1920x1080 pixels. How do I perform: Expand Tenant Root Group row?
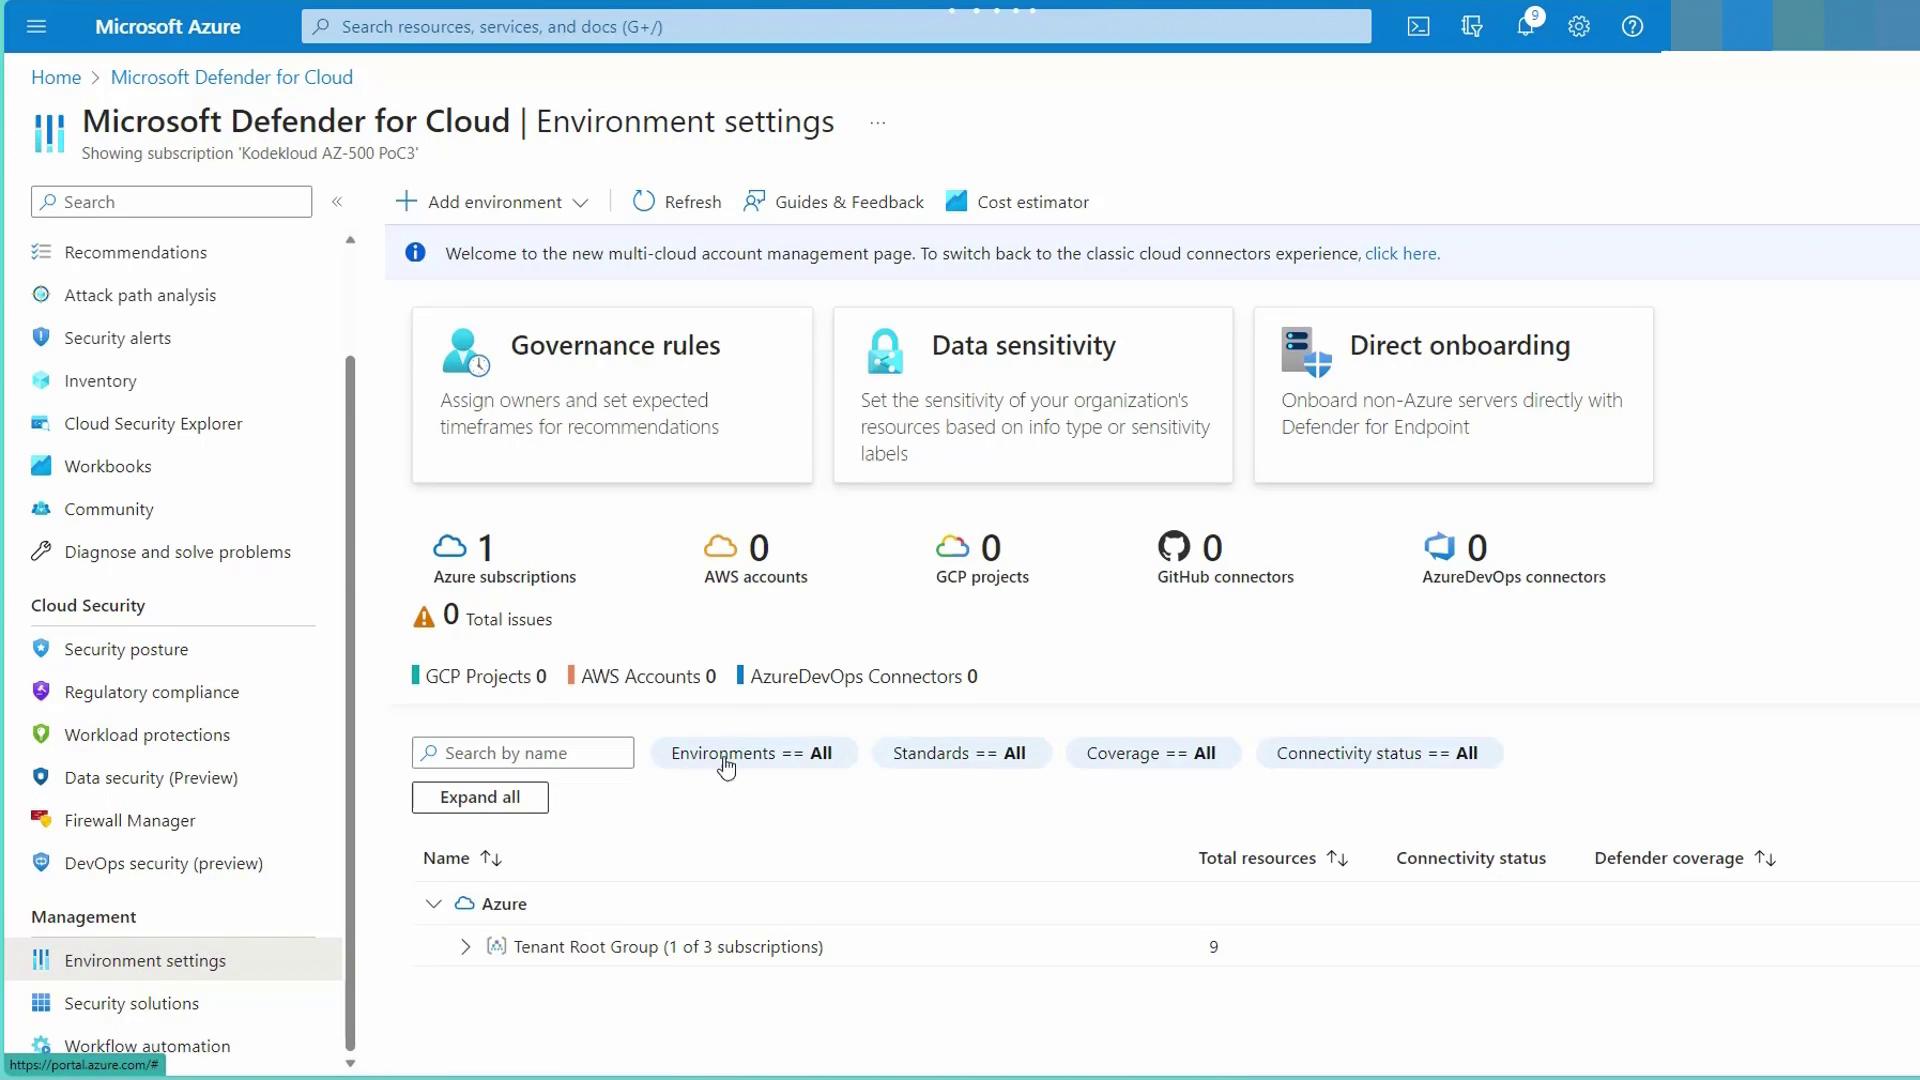(x=465, y=947)
